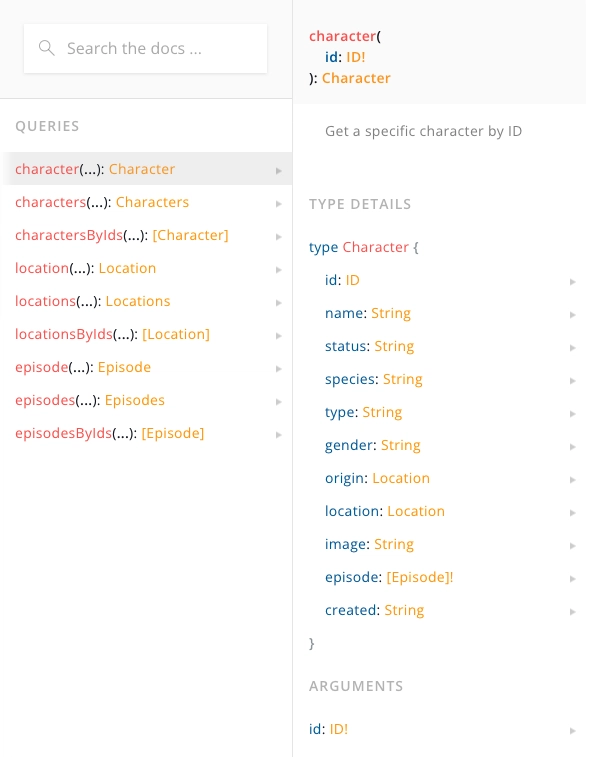
Task: Expand the id: ID field arrow
Action: pos(573,282)
